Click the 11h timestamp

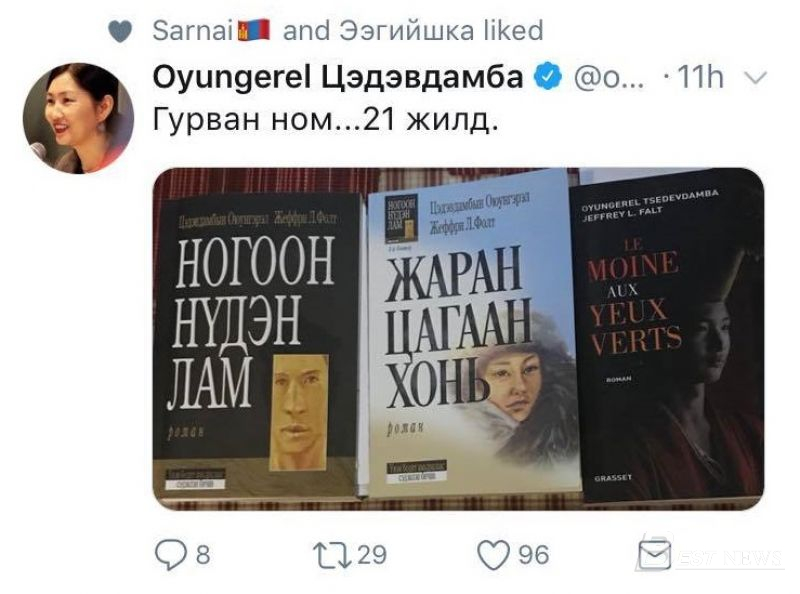point(701,78)
